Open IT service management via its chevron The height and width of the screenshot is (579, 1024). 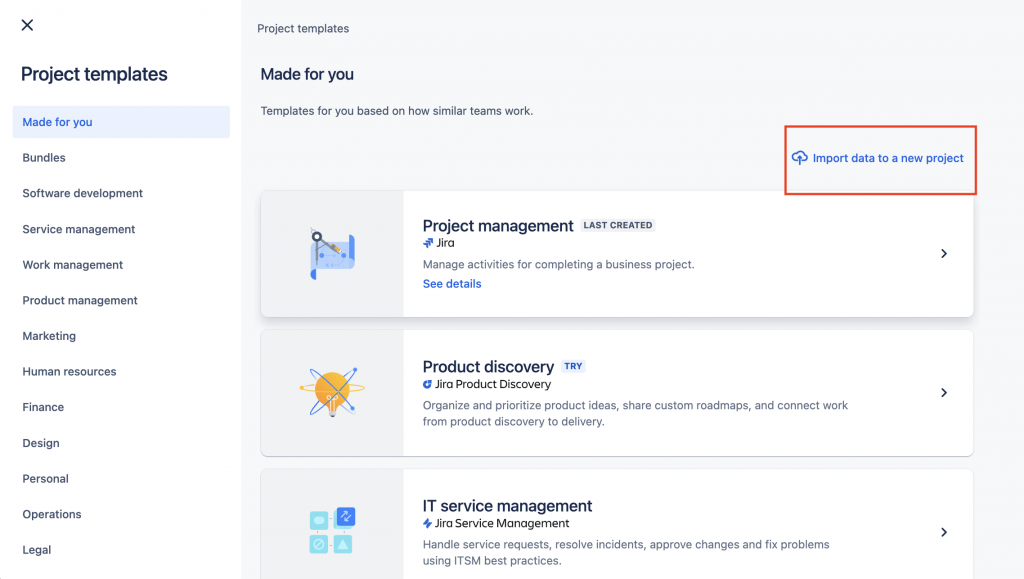(944, 532)
